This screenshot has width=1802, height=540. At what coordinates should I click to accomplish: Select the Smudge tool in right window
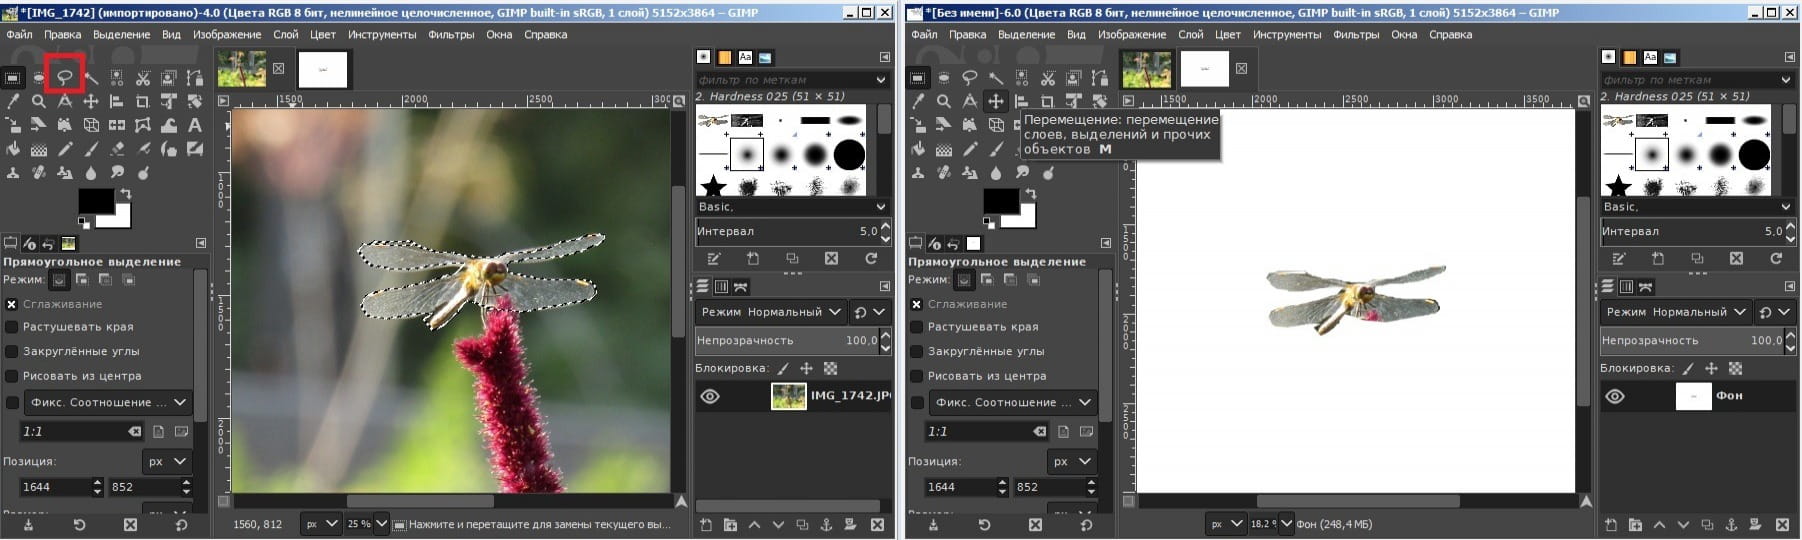pos(1021,173)
